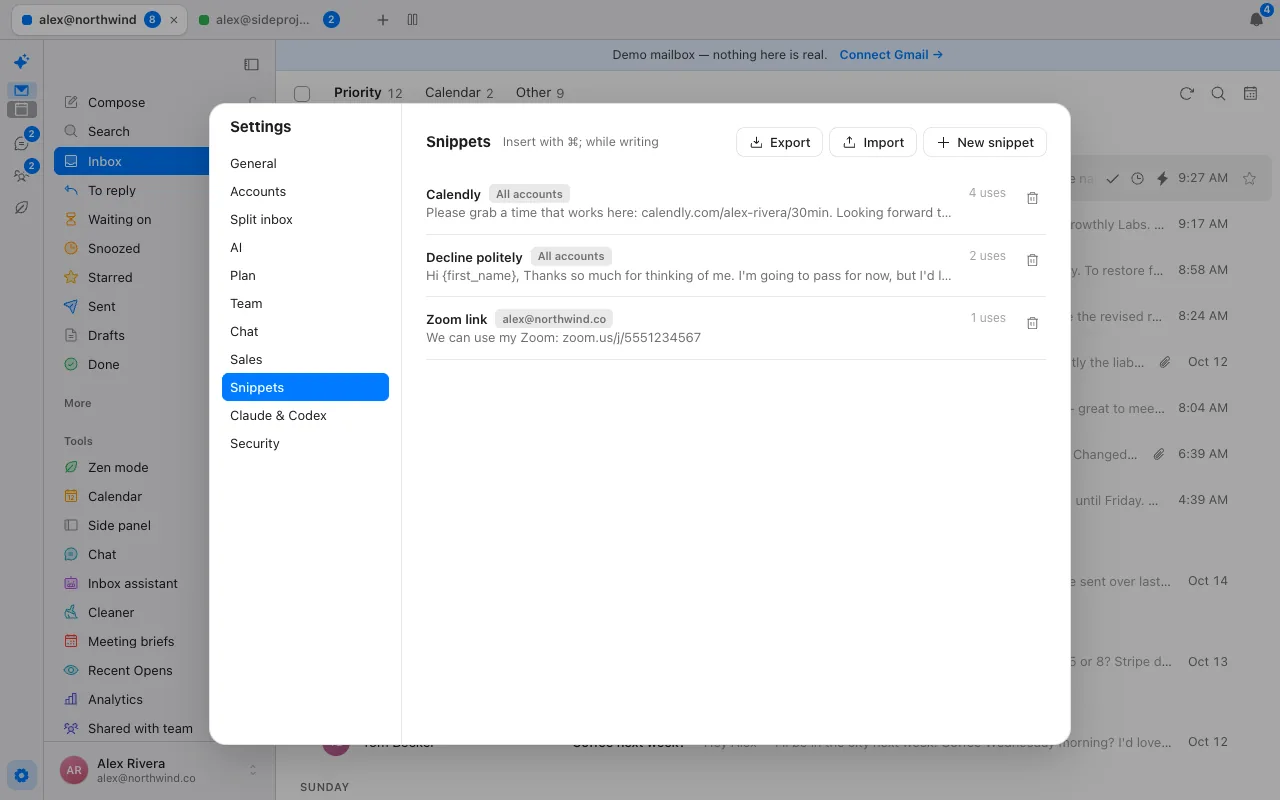Open the chat bubble icon in left rail
The height and width of the screenshot is (800, 1280).
point(21,144)
